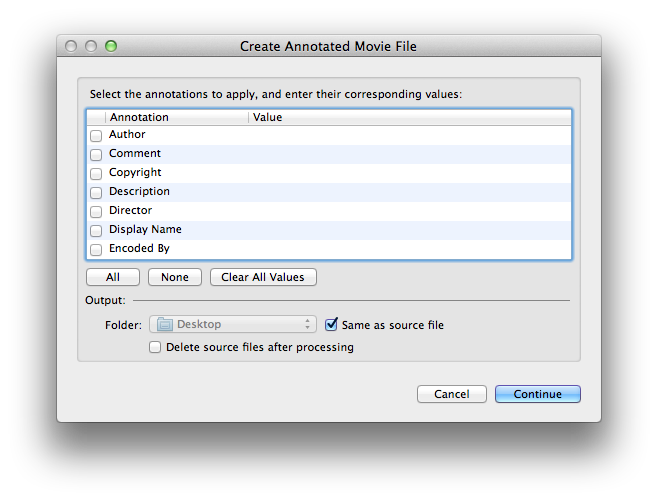Check the Copyright annotation box
This screenshot has height=501, width=658.
click(x=96, y=173)
